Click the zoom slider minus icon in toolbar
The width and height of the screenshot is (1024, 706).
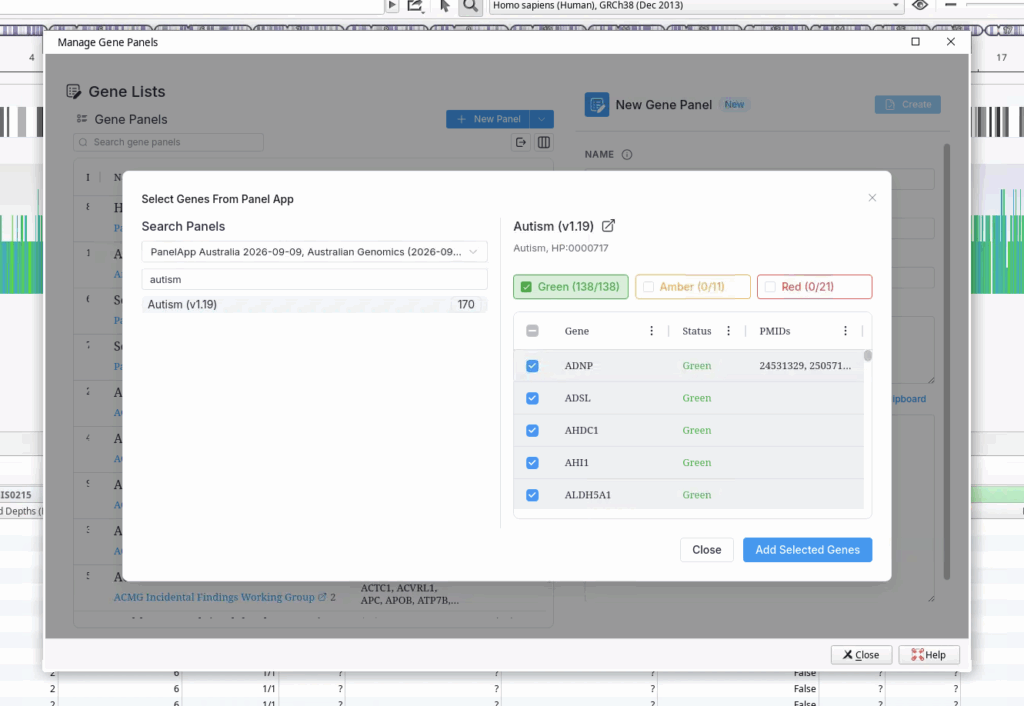pos(950,5)
